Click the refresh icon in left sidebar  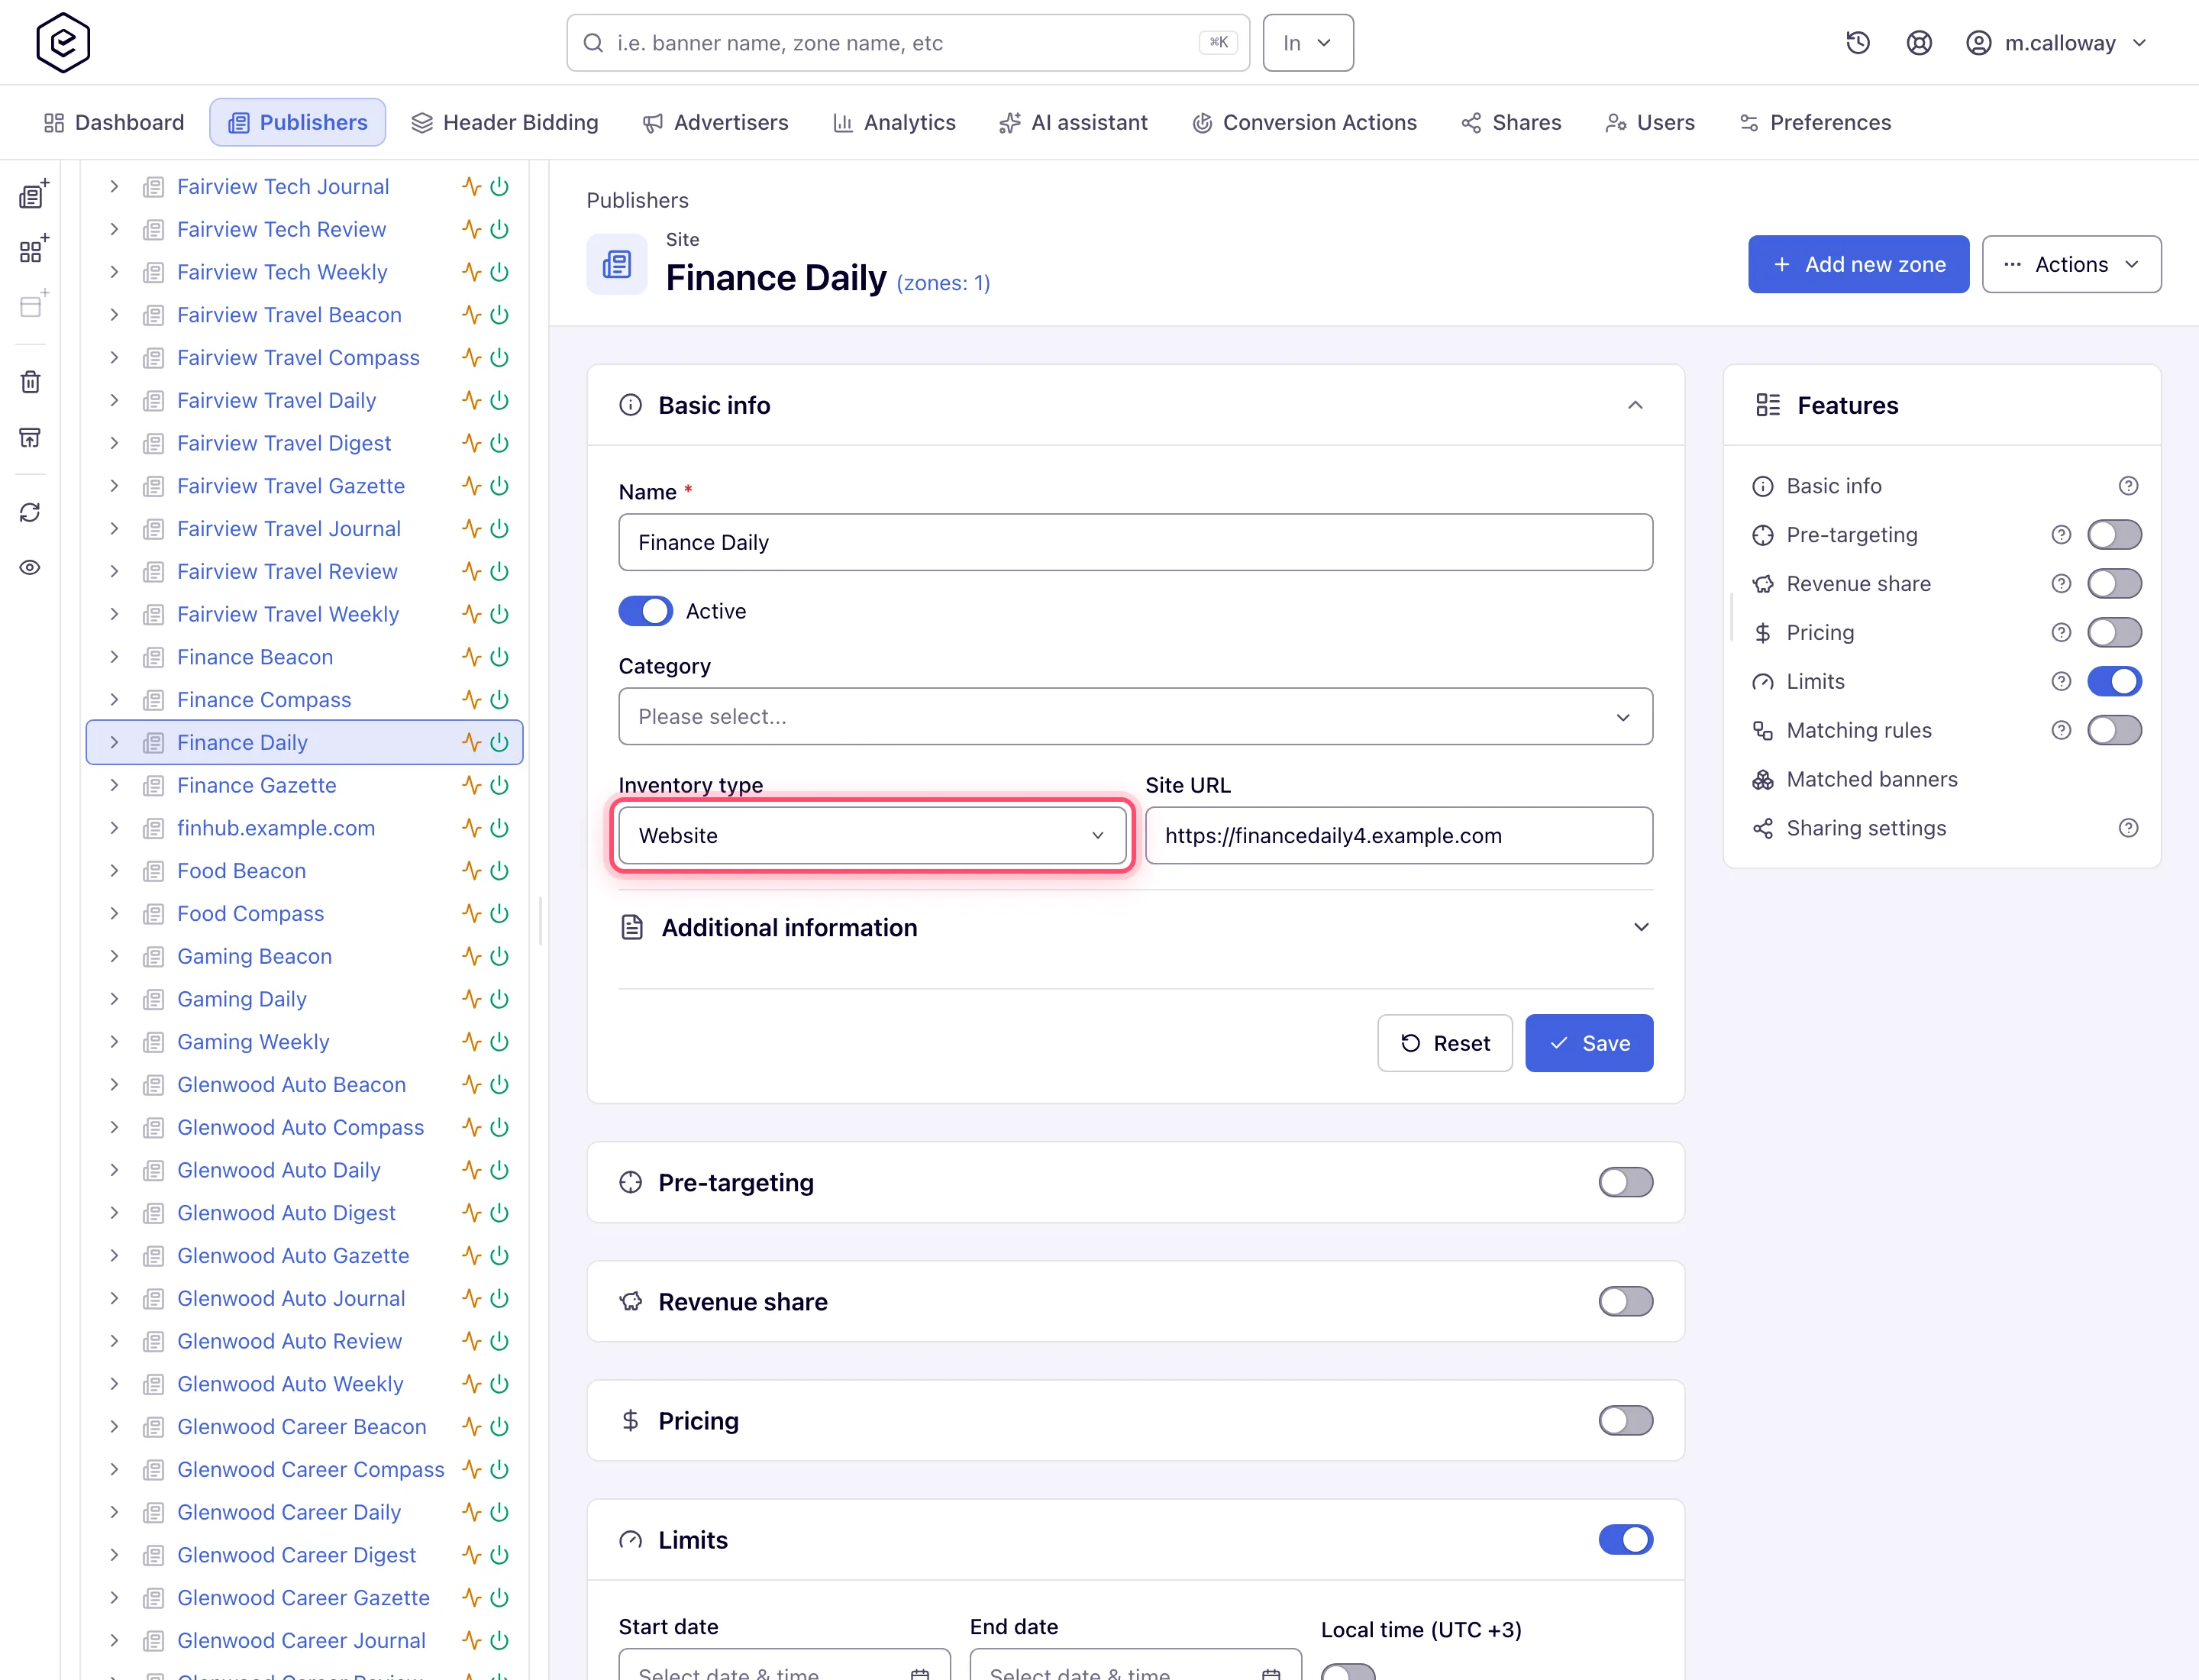point(31,512)
